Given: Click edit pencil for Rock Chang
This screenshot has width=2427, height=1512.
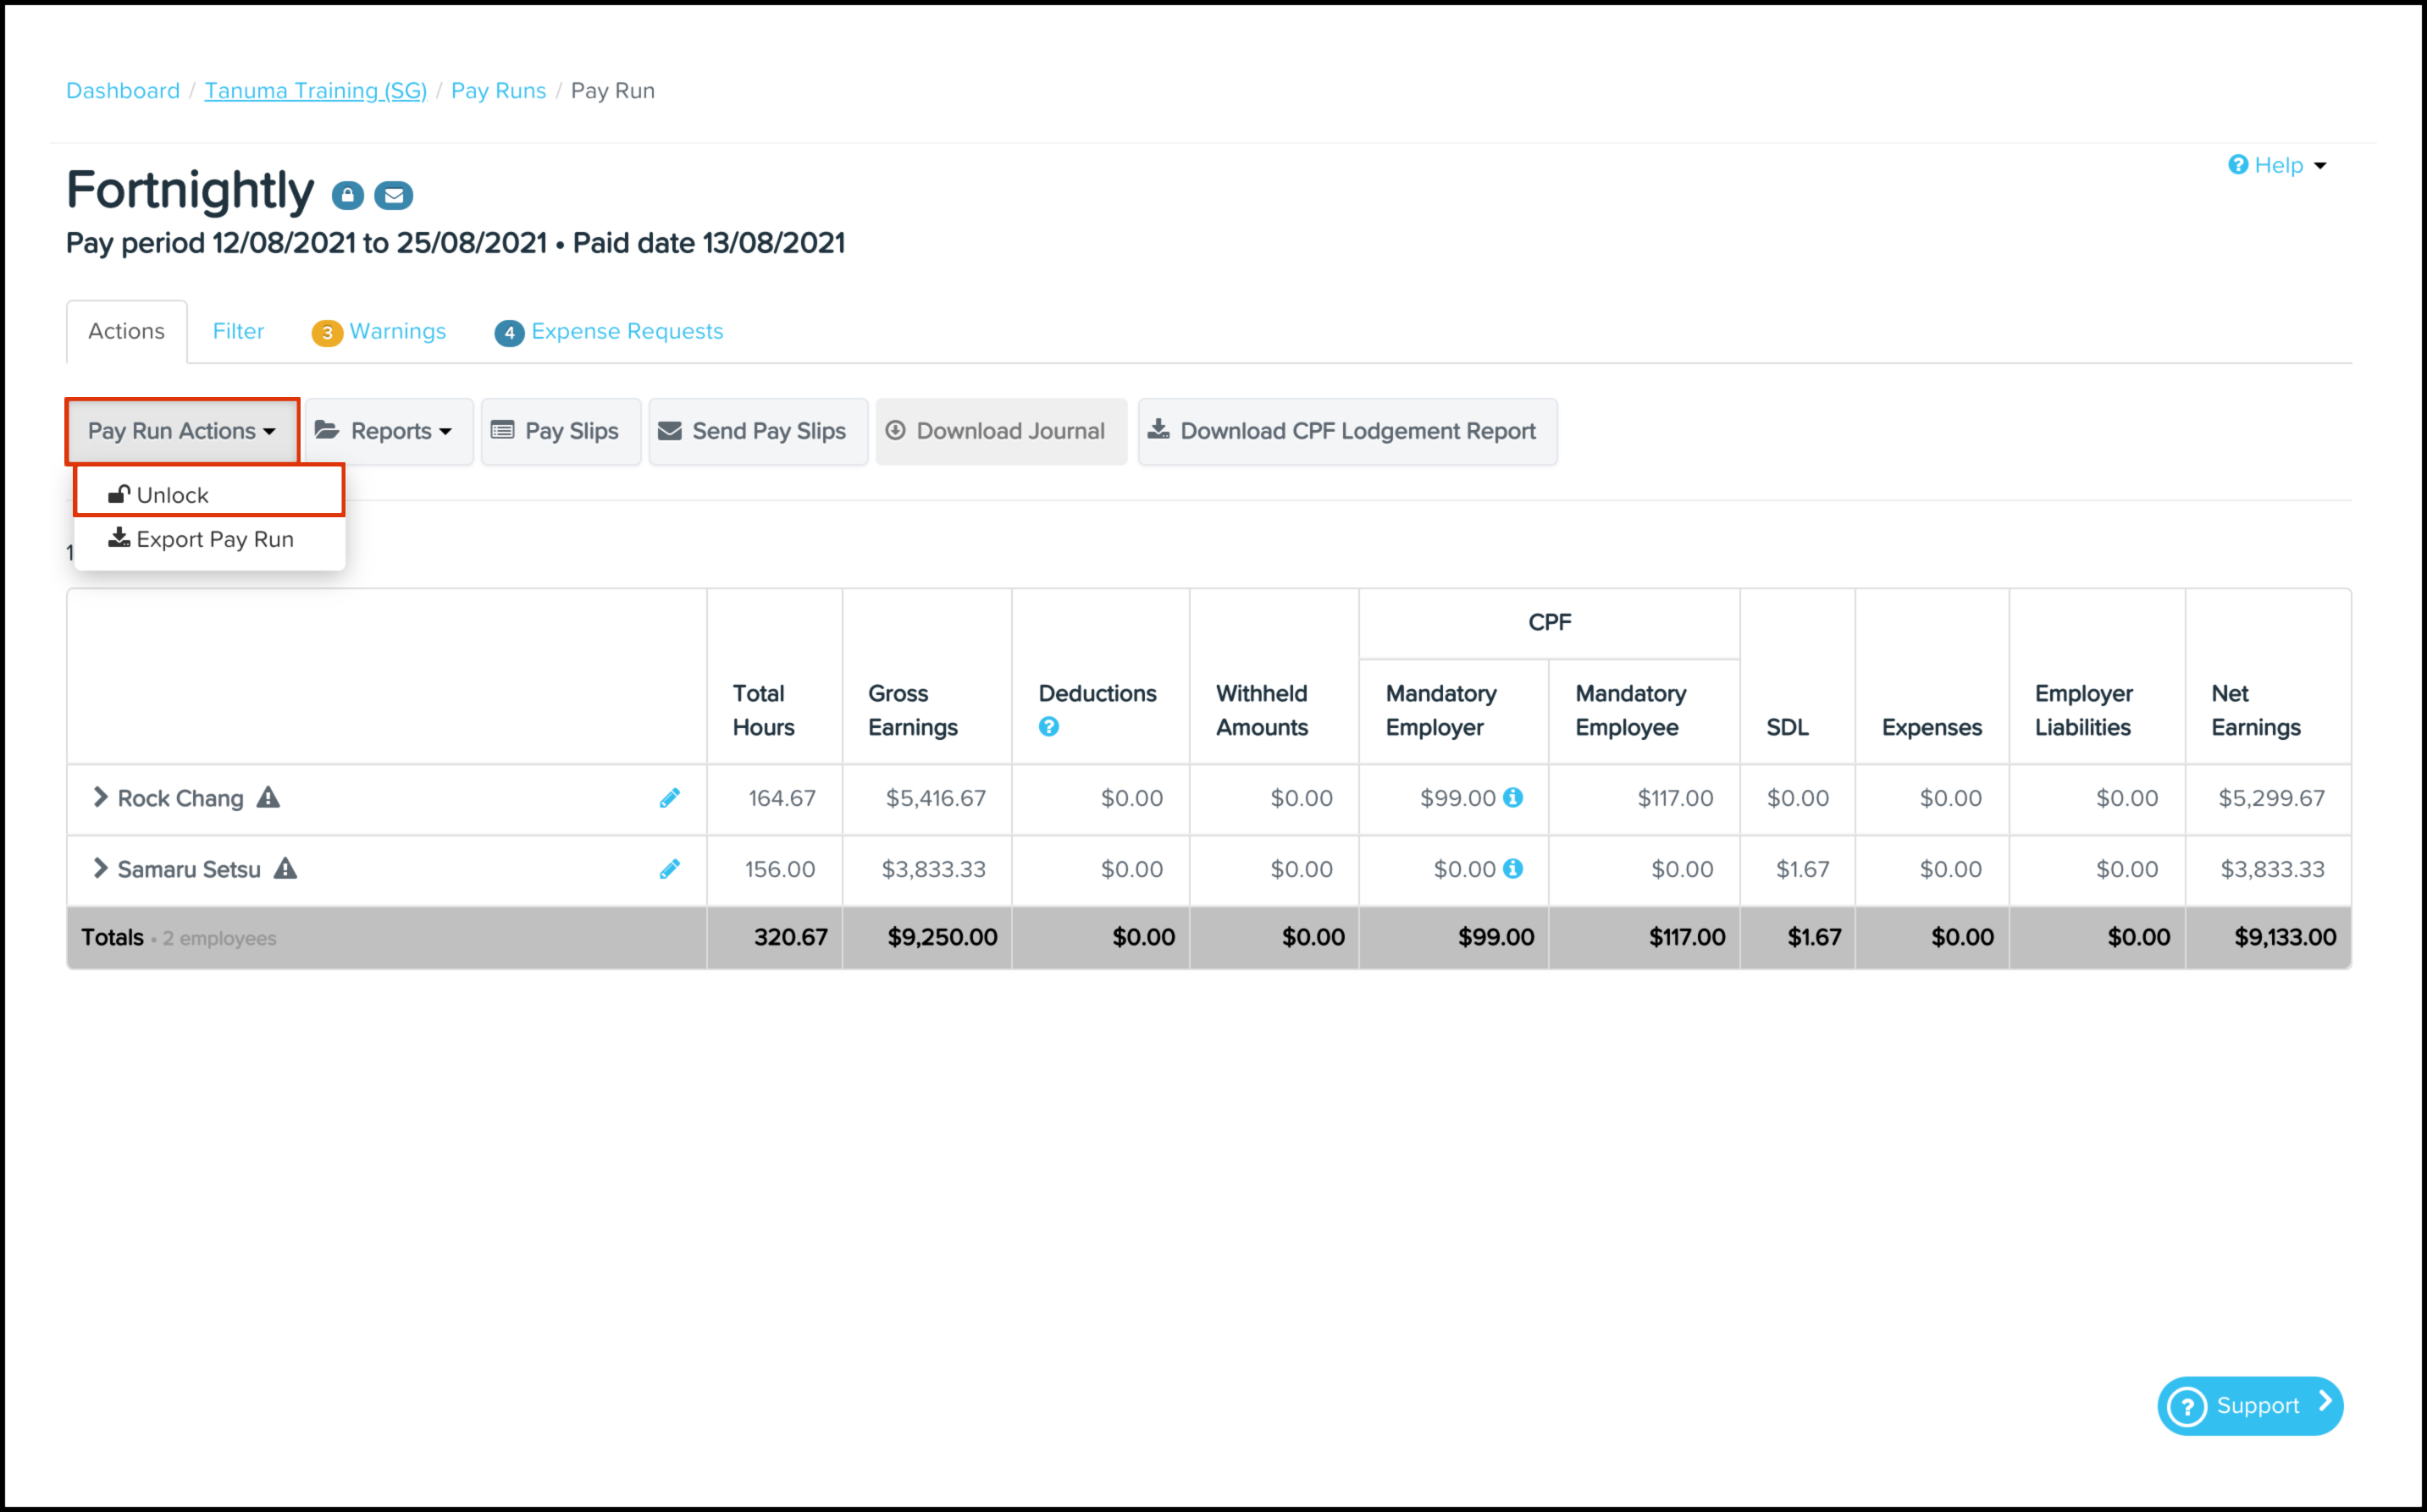Looking at the screenshot, I should (669, 798).
